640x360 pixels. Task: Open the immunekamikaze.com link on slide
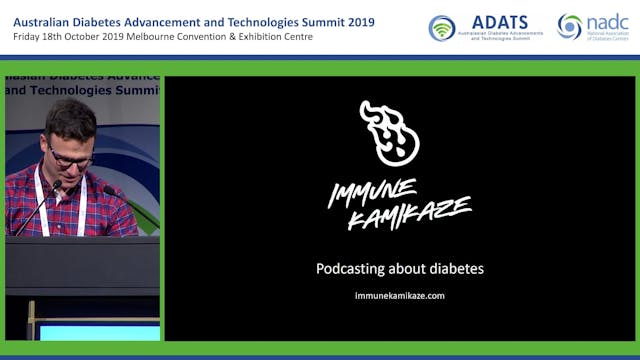tap(400, 296)
